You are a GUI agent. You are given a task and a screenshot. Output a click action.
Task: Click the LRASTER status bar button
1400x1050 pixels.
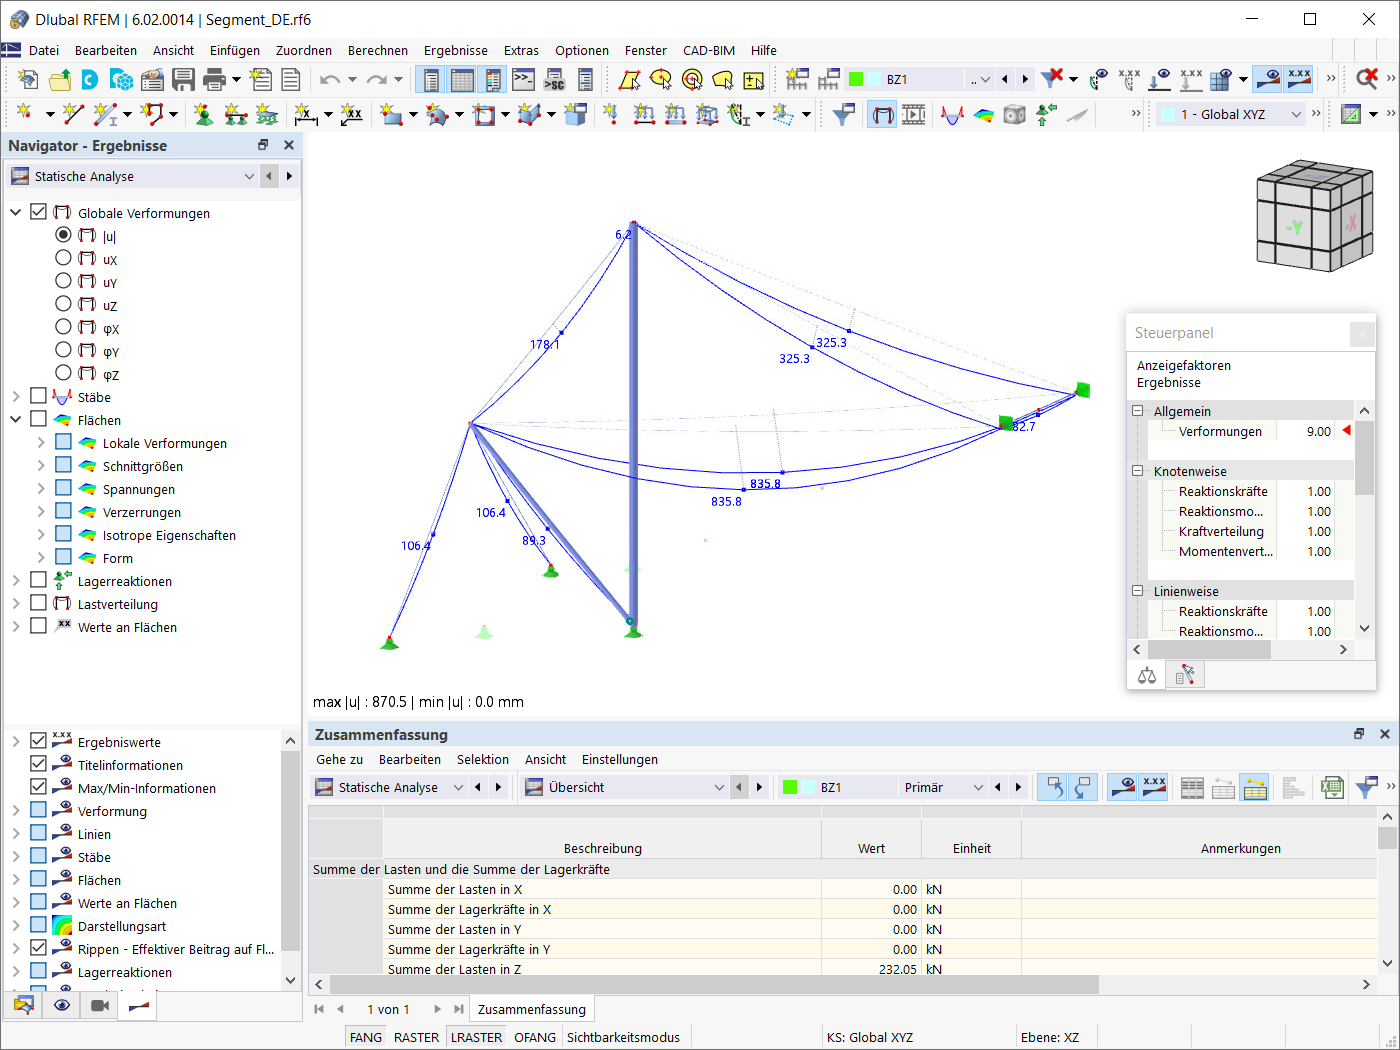pyautogui.click(x=477, y=1037)
